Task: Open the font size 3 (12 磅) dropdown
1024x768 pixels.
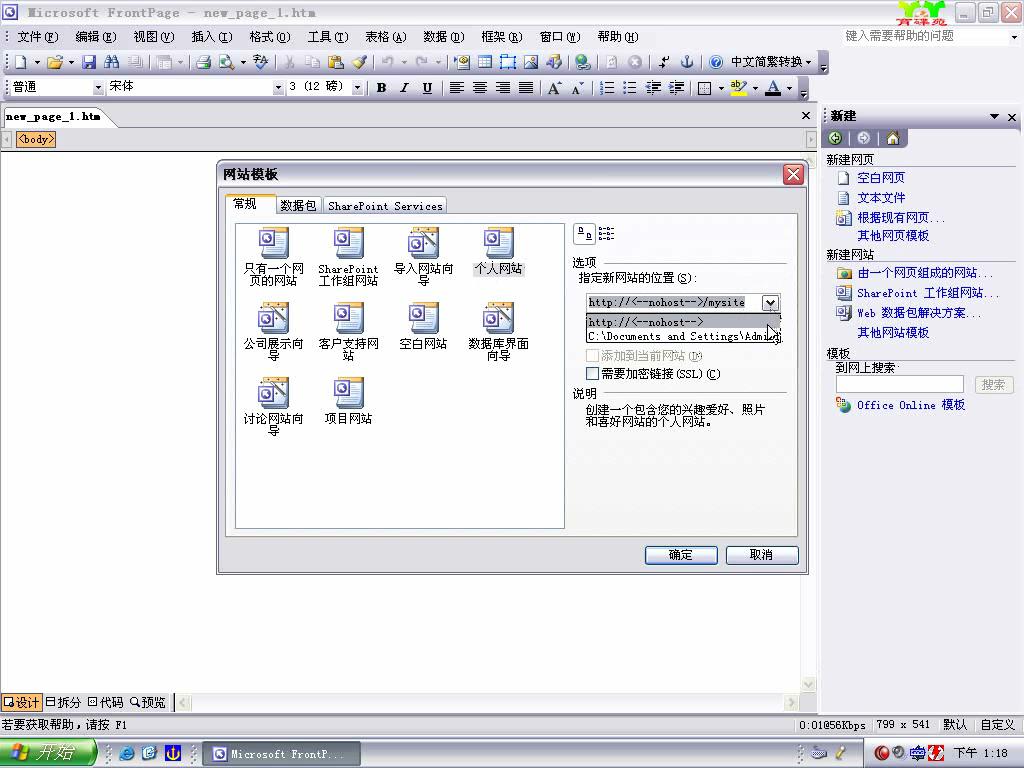Action: (x=357, y=87)
